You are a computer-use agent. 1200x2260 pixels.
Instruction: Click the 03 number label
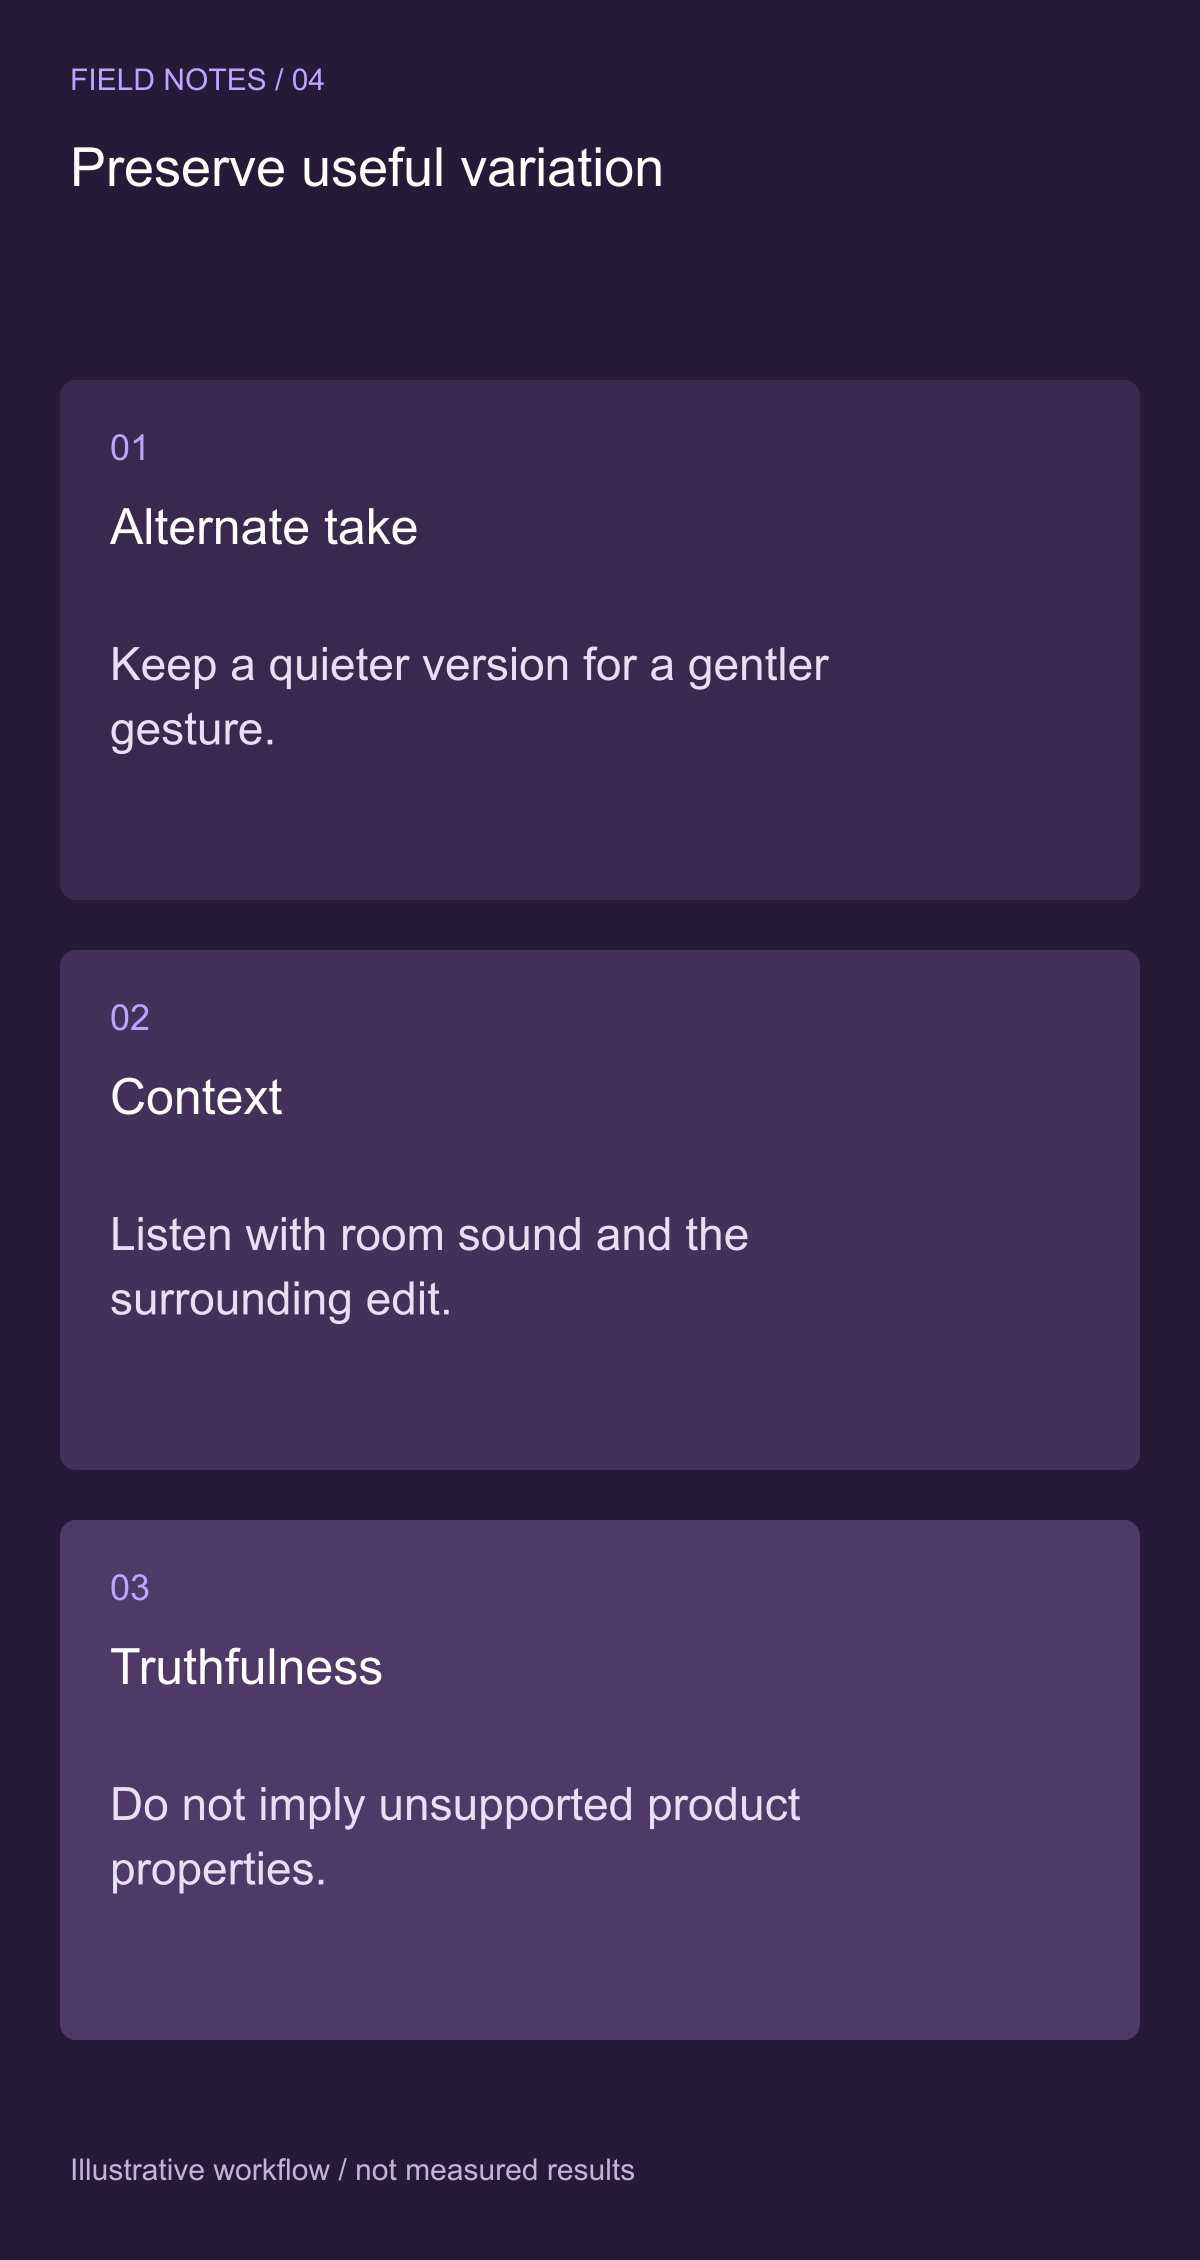tap(130, 1588)
